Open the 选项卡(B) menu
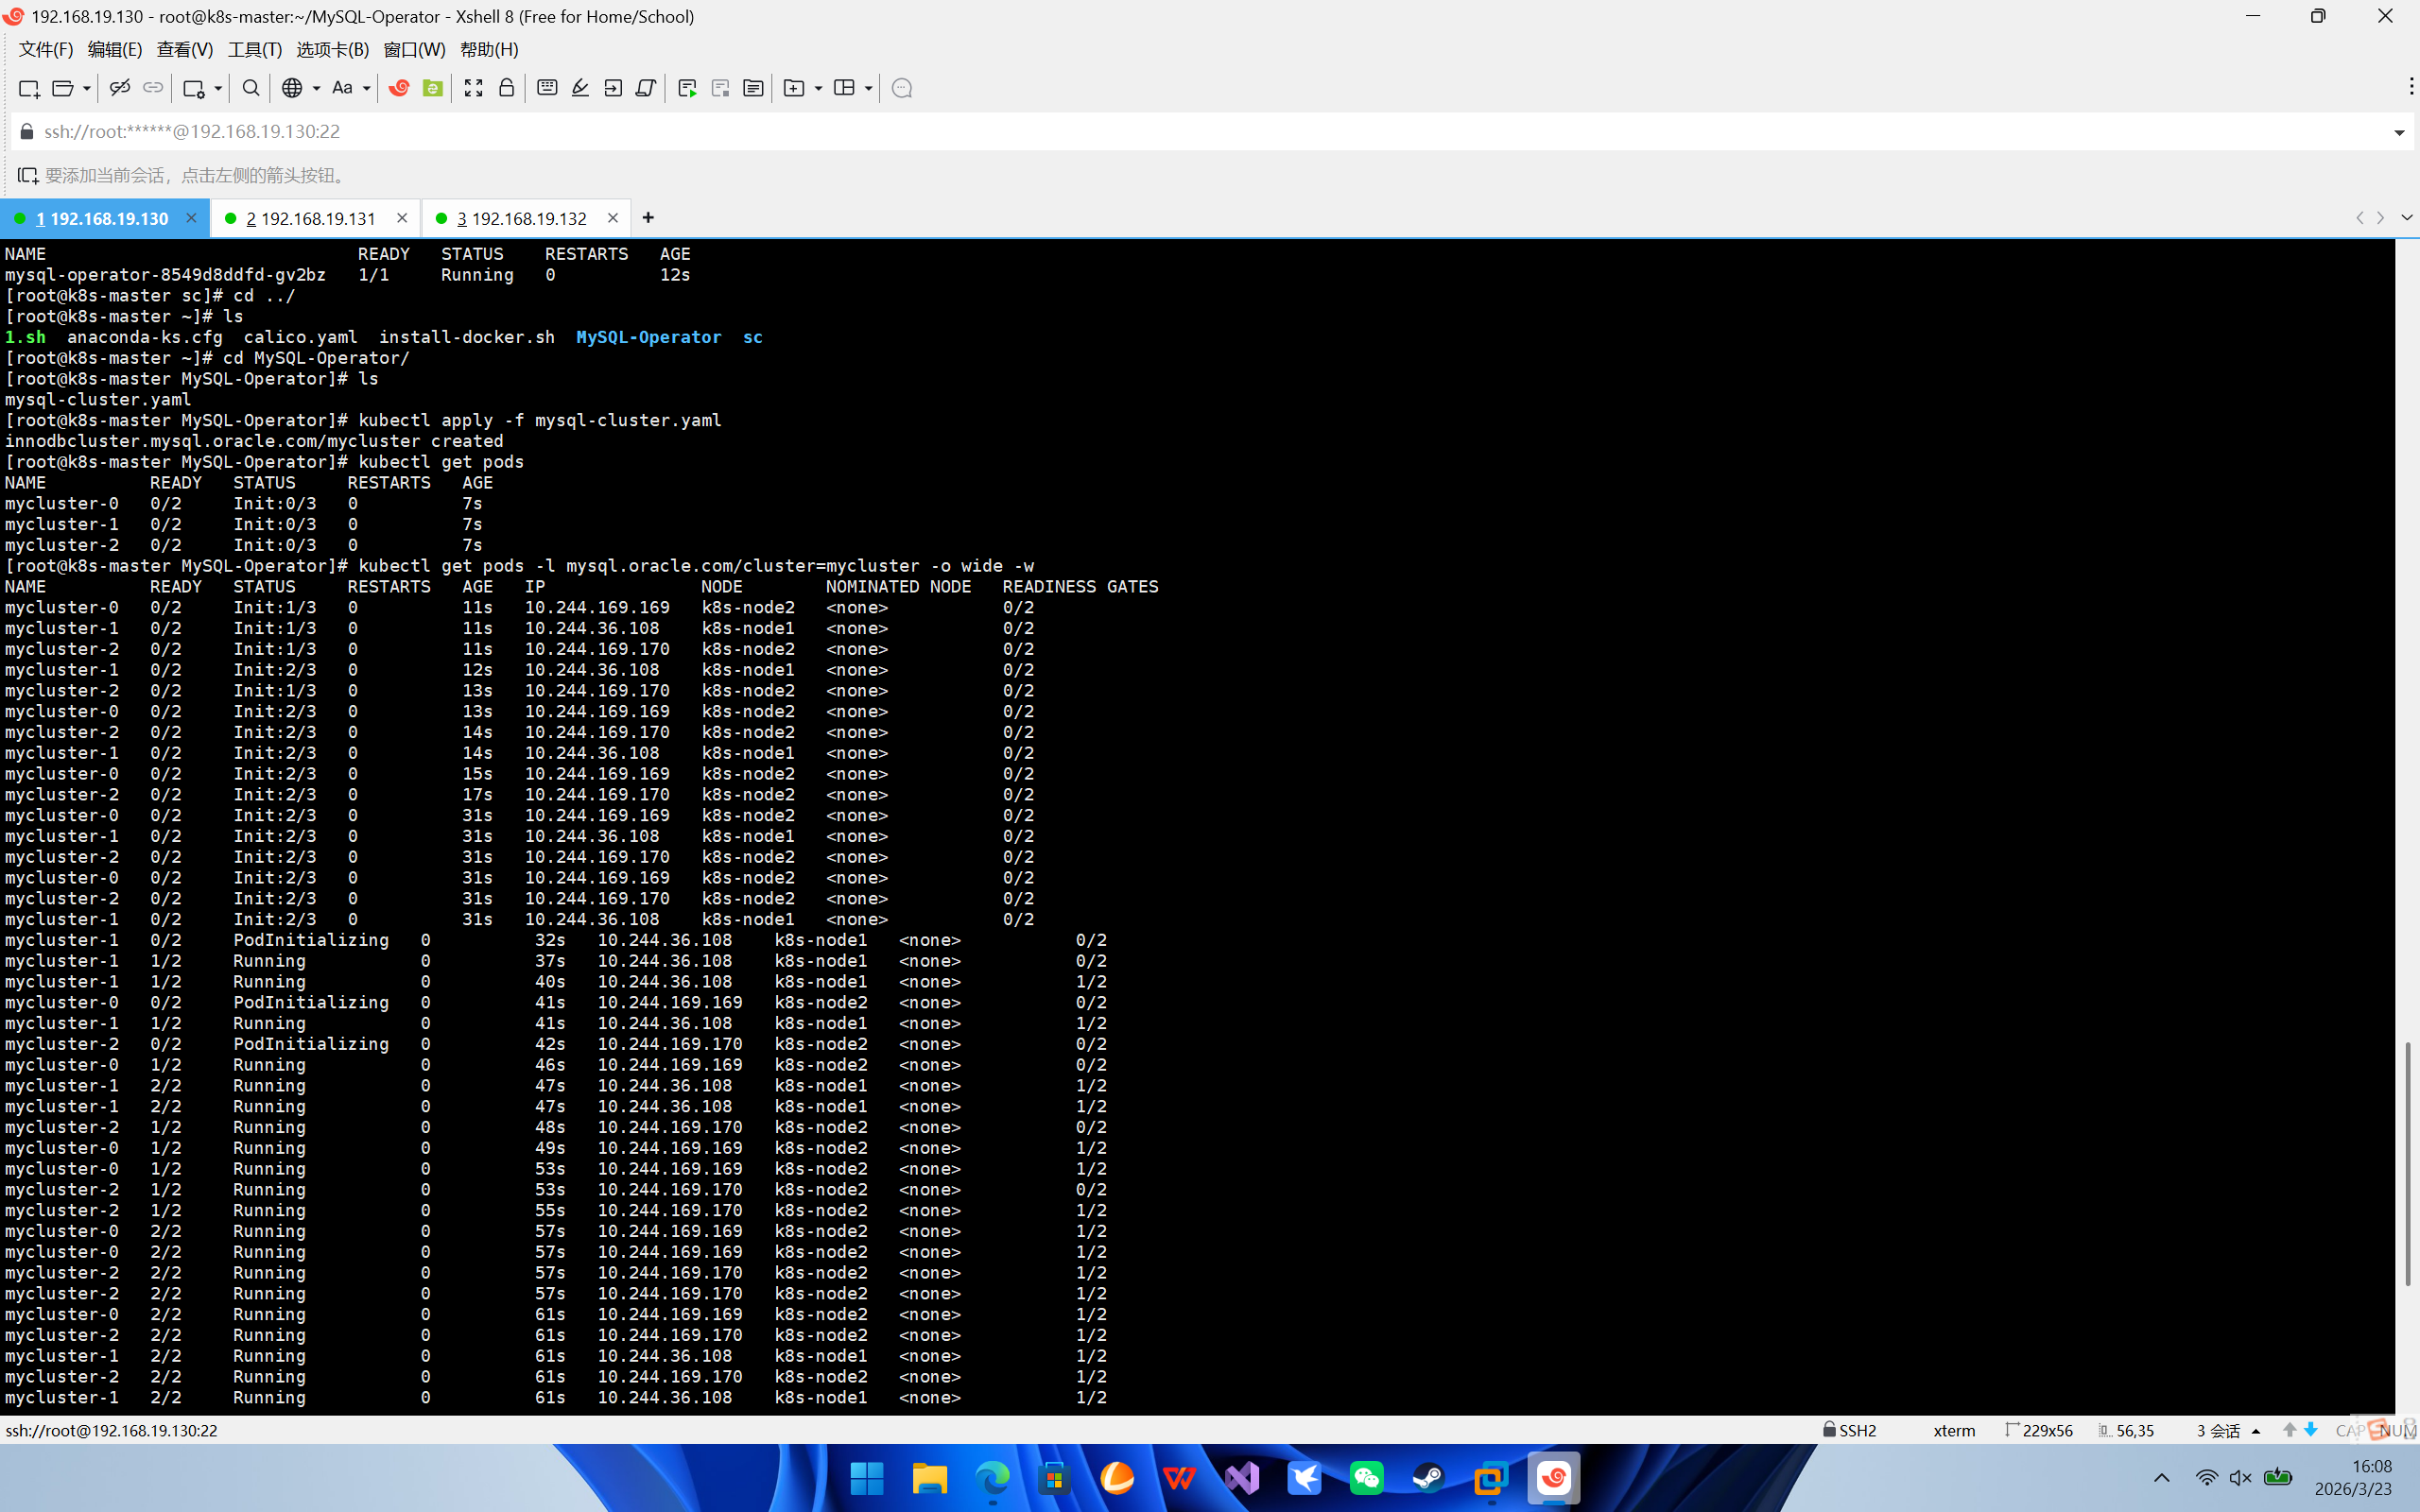This screenshot has width=2420, height=1512. [333, 49]
